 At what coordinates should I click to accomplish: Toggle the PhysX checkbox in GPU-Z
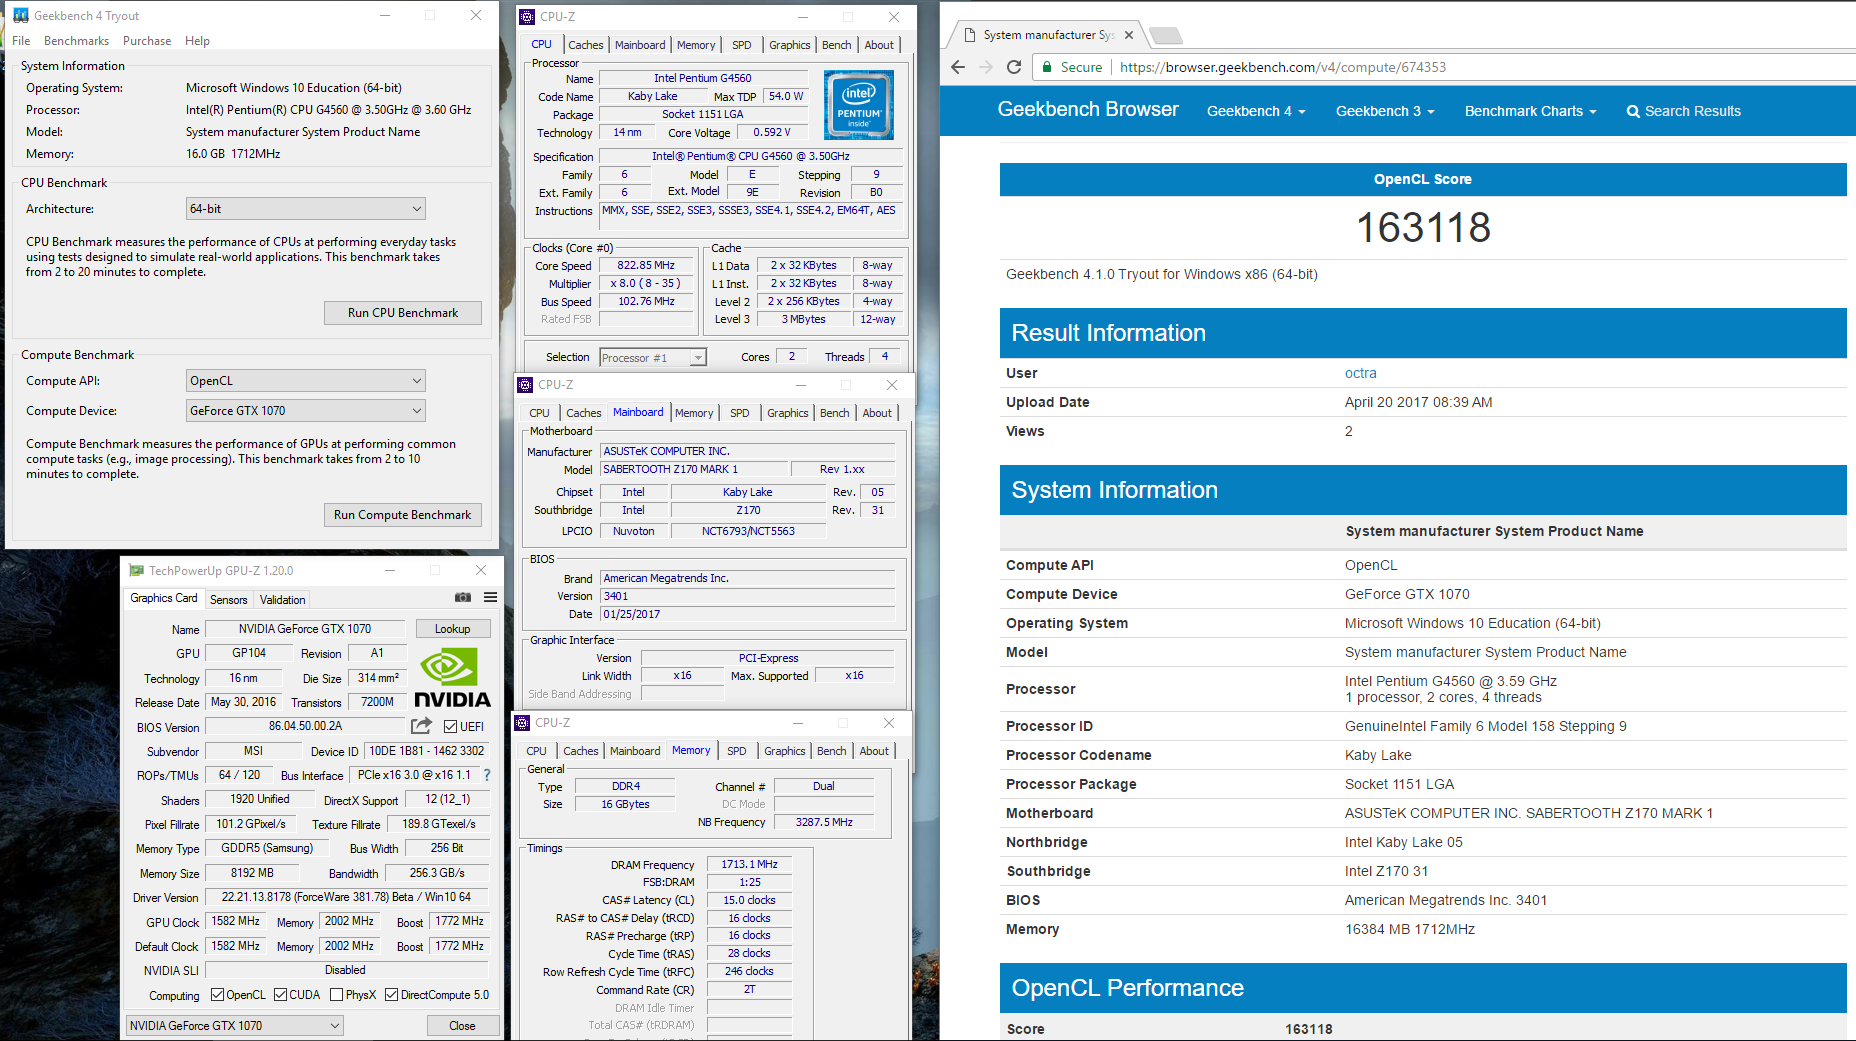(337, 995)
